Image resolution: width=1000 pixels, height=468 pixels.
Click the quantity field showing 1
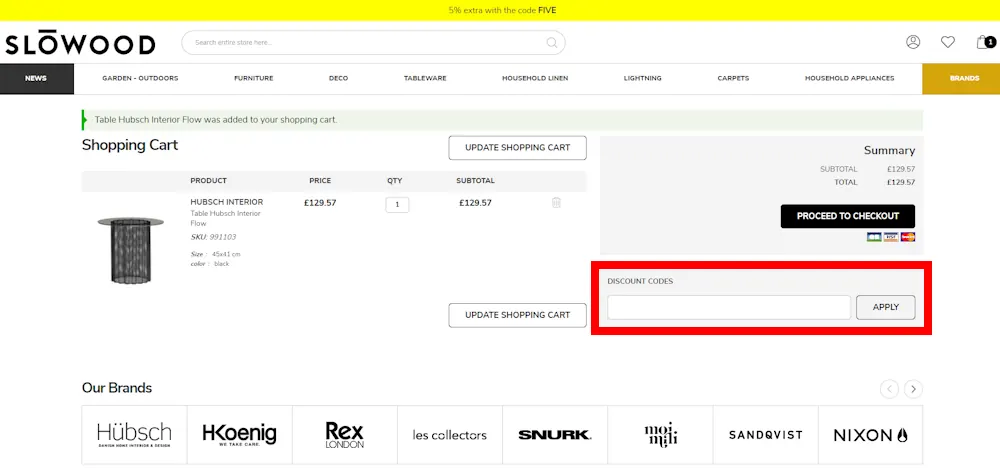click(x=397, y=205)
